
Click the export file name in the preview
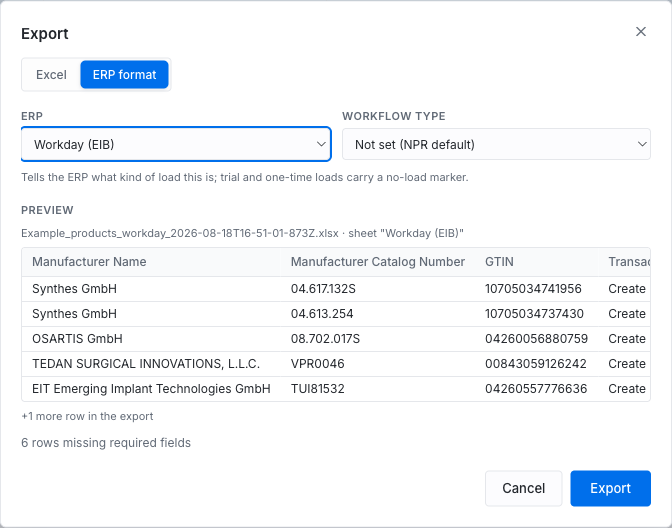tap(180, 234)
